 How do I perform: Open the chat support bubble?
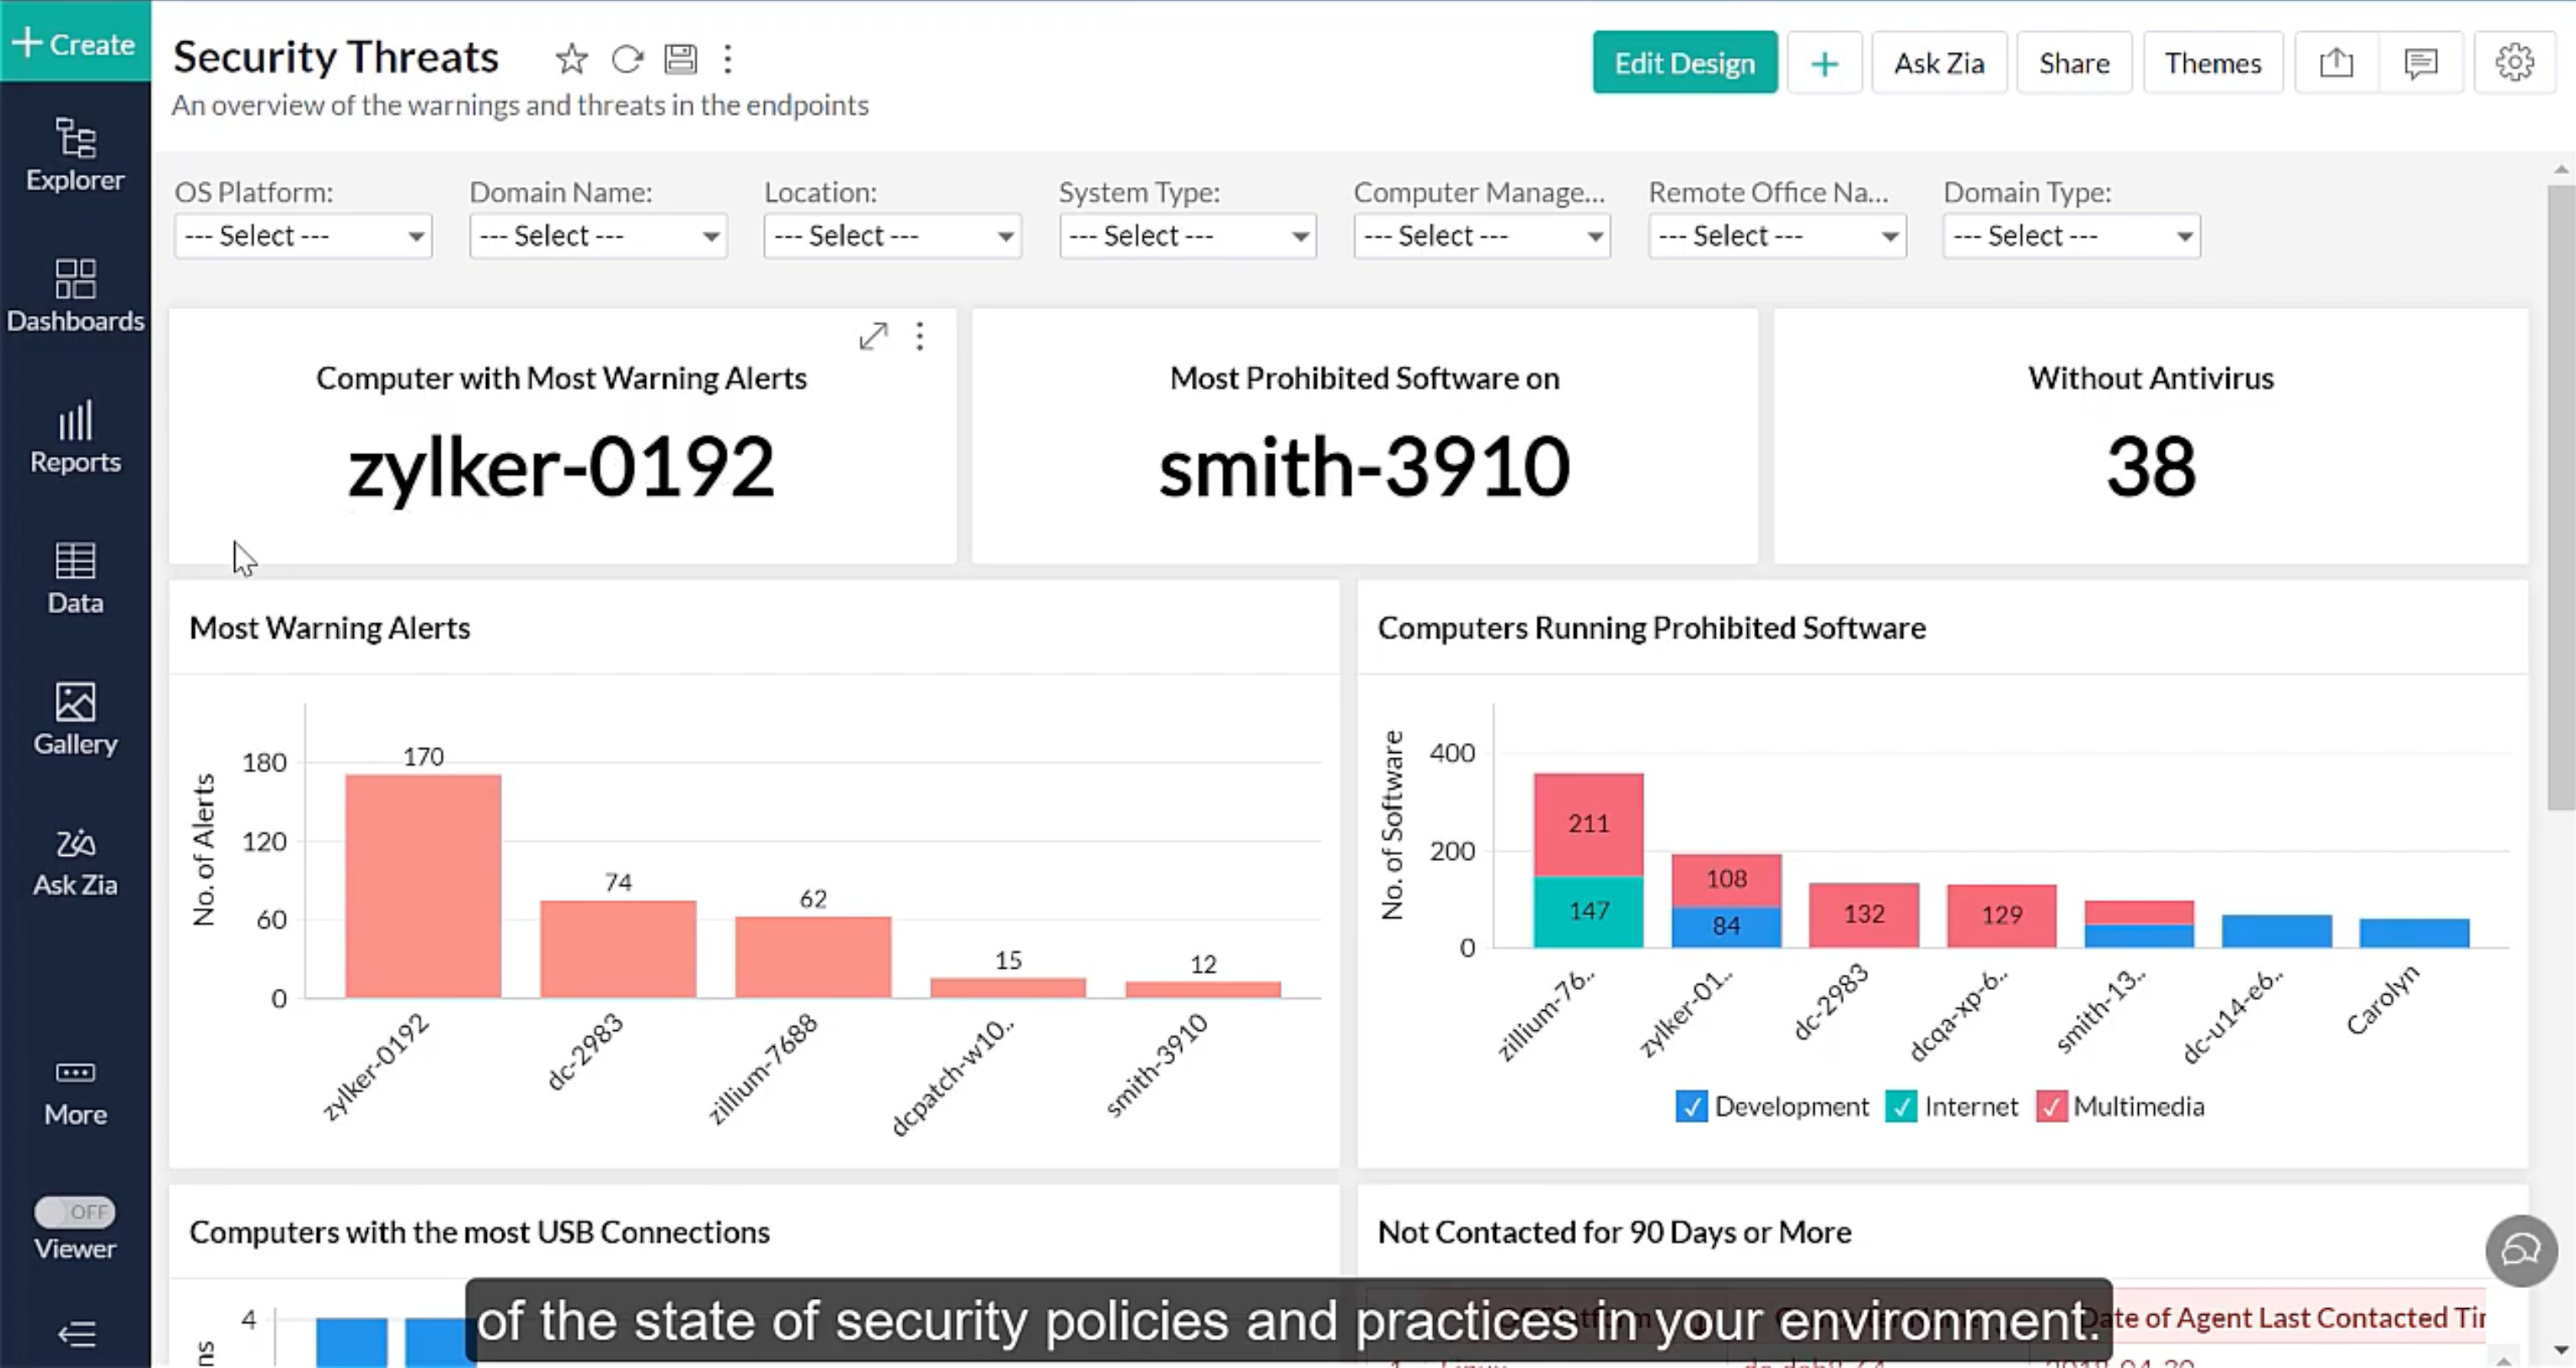tap(2520, 1250)
